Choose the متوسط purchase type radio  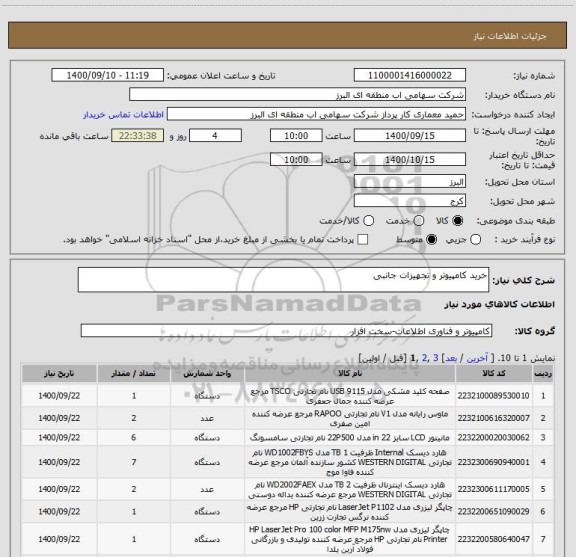click(x=431, y=240)
